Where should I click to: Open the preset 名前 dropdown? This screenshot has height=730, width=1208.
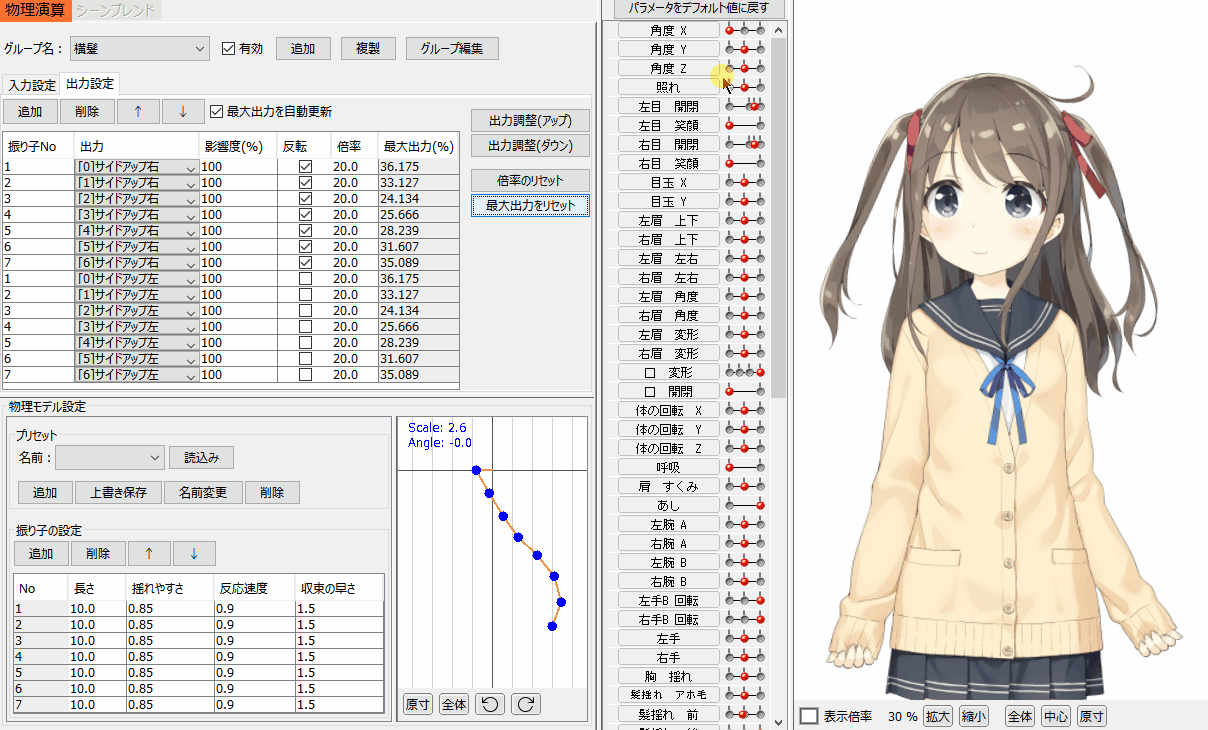click(x=110, y=457)
